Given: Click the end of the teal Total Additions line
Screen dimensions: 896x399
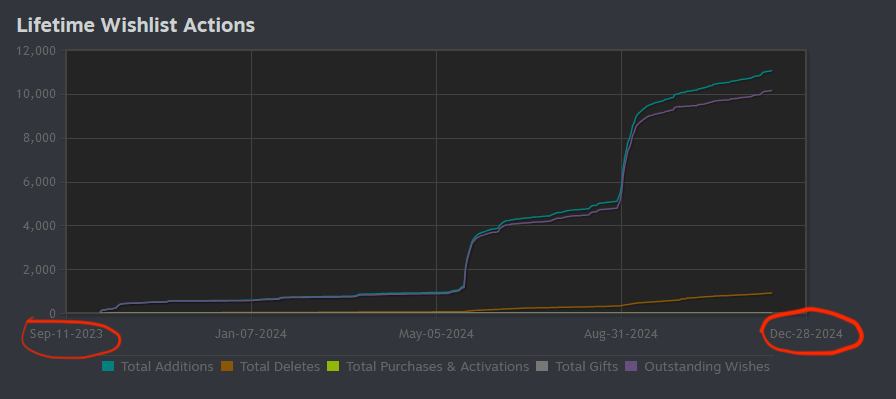Looking at the screenshot, I should pos(771,71).
